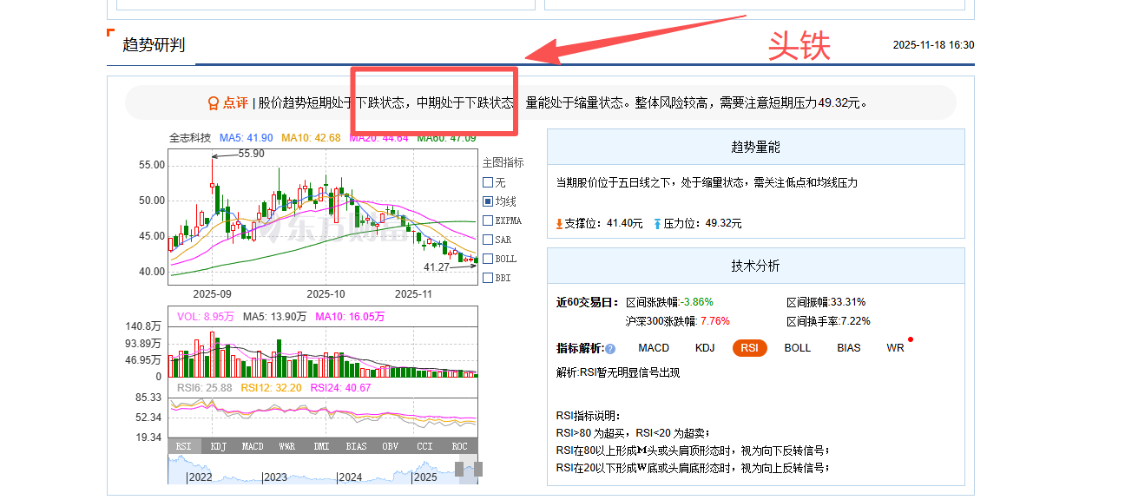Click the 点评 comment icon
Image resolution: width=1125 pixels, height=500 pixels.
[x=212, y=103]
